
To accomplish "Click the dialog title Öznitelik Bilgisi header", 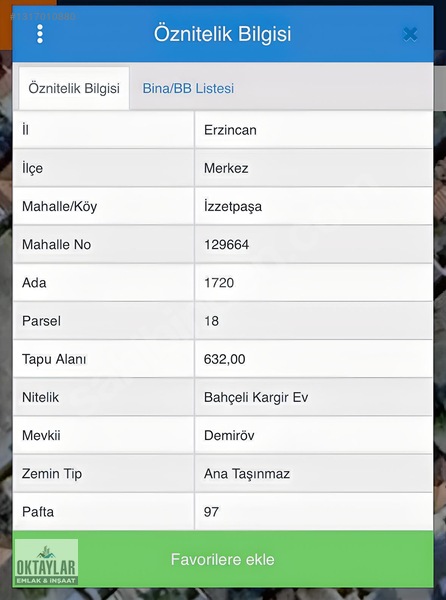I will [x=222, y=34].
